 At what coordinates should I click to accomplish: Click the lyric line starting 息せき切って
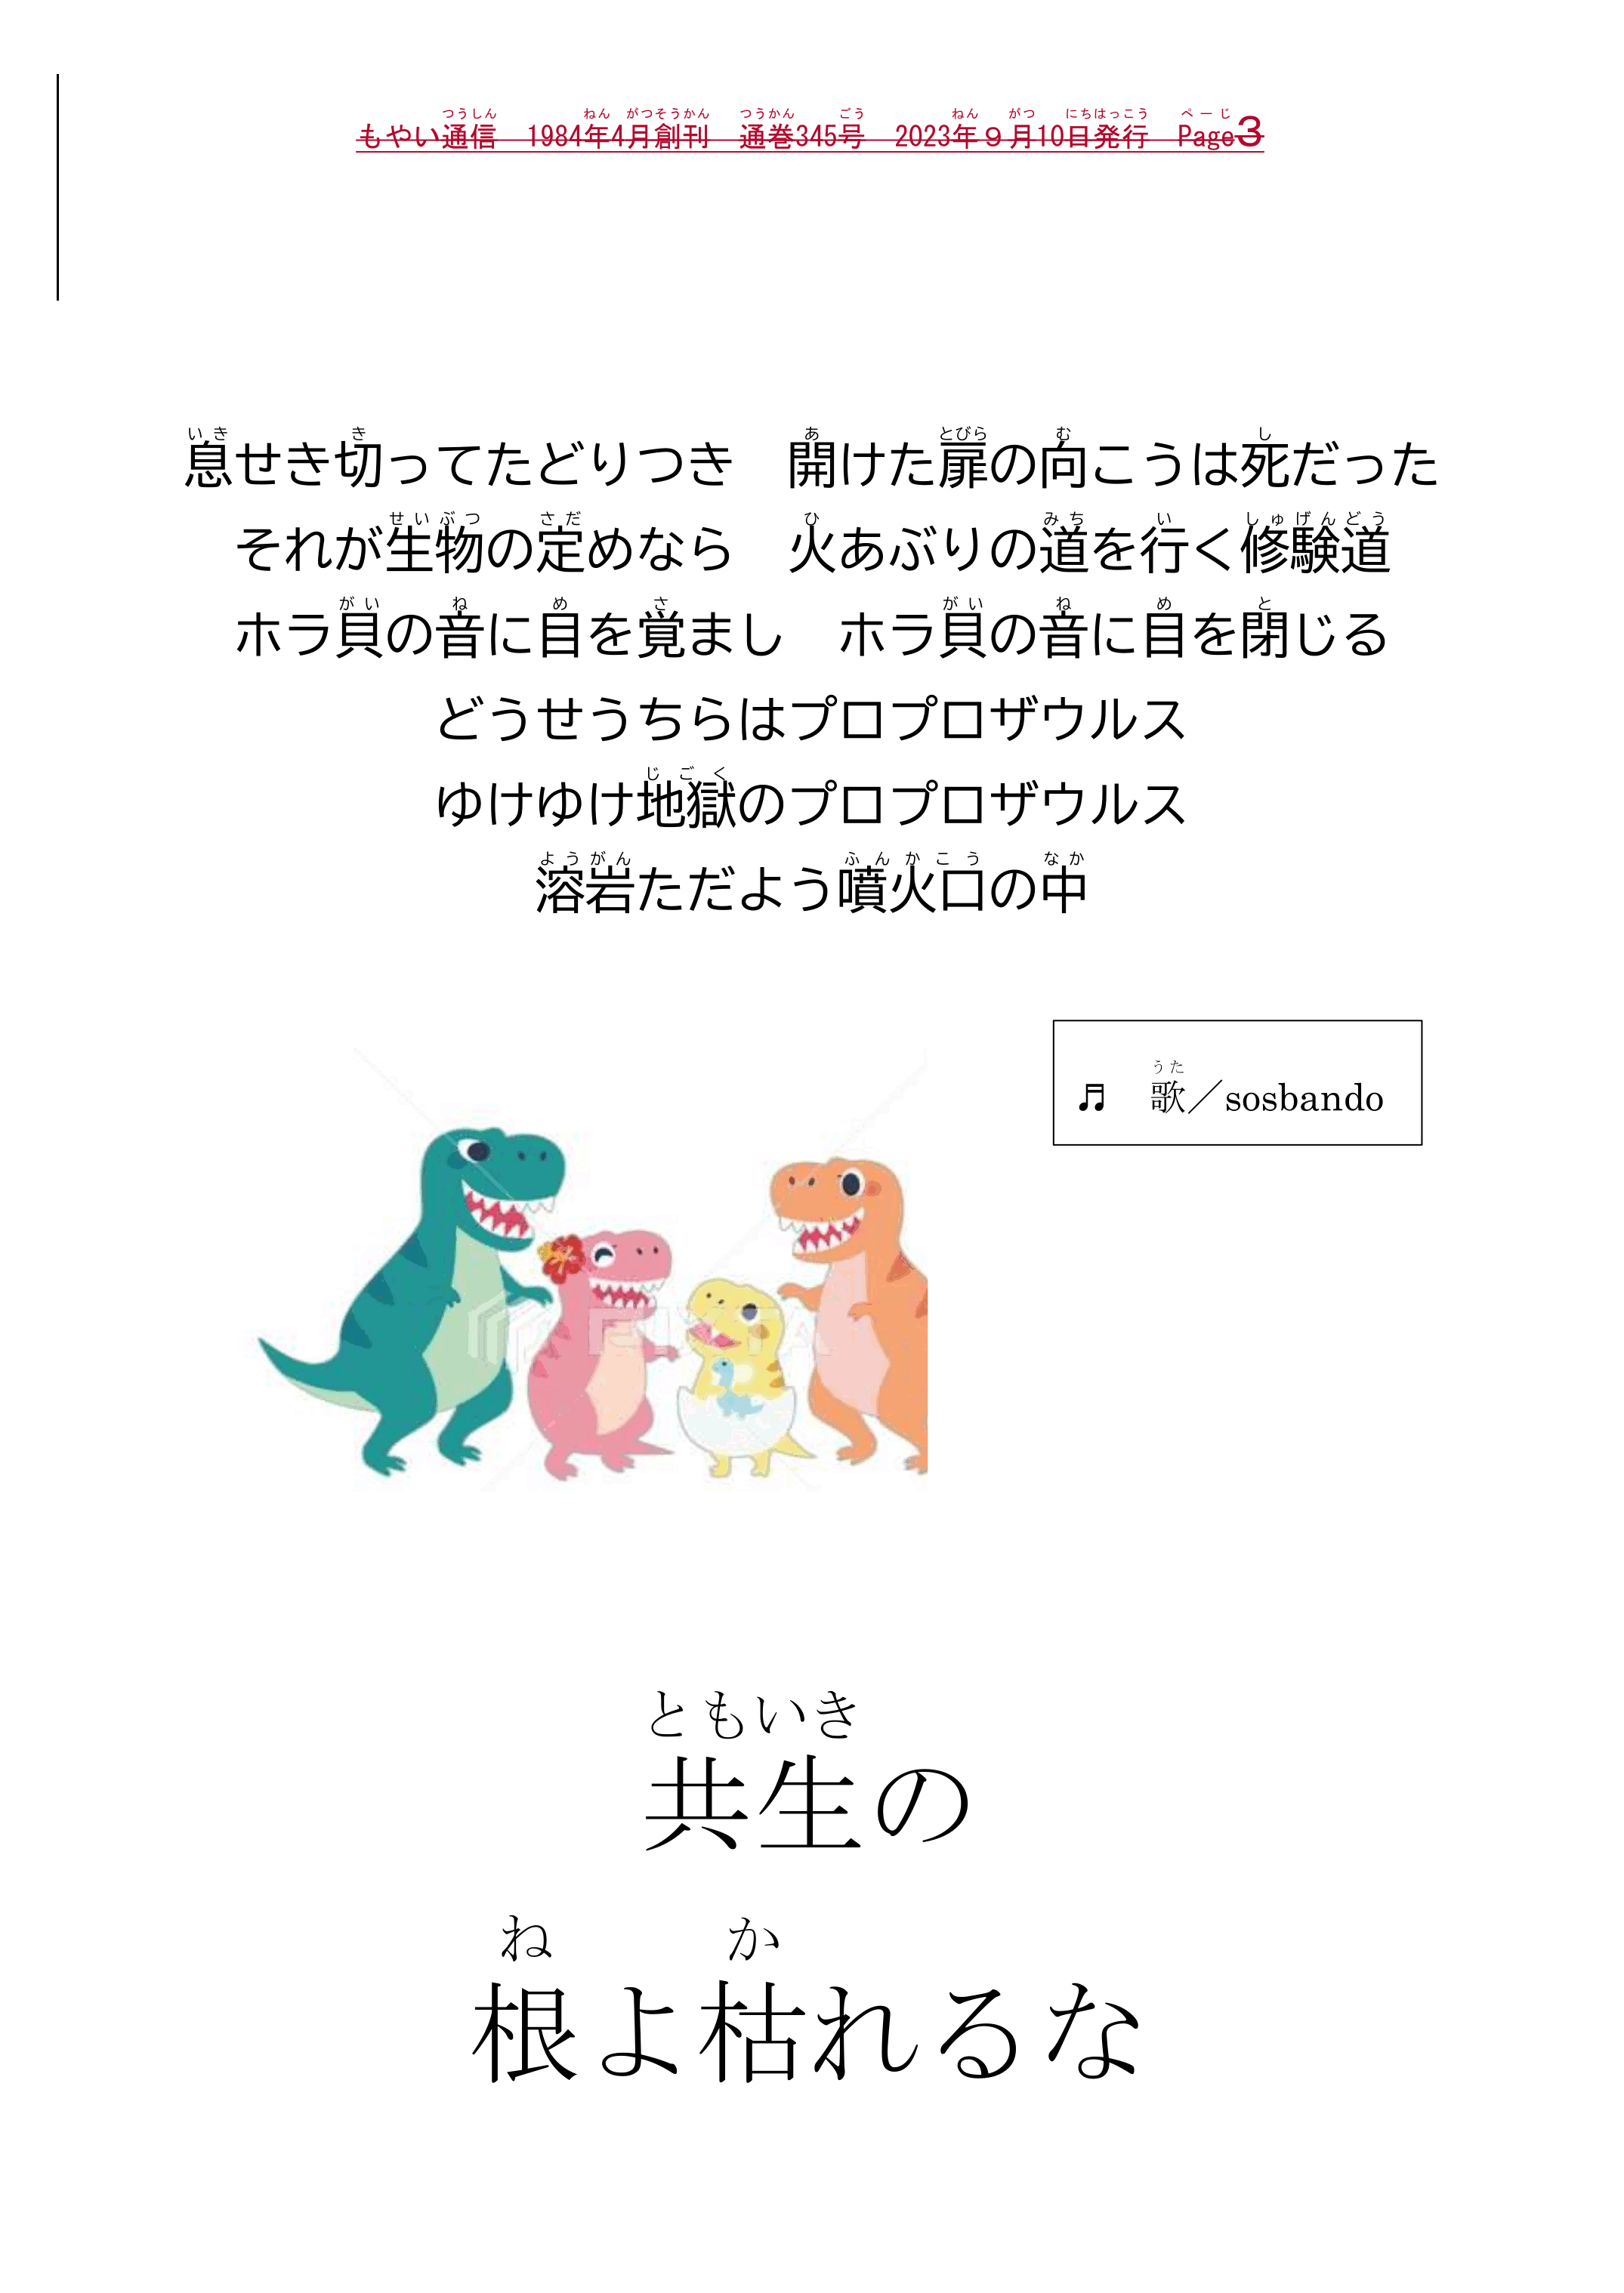pyautogui.click(x=811, y=465)
